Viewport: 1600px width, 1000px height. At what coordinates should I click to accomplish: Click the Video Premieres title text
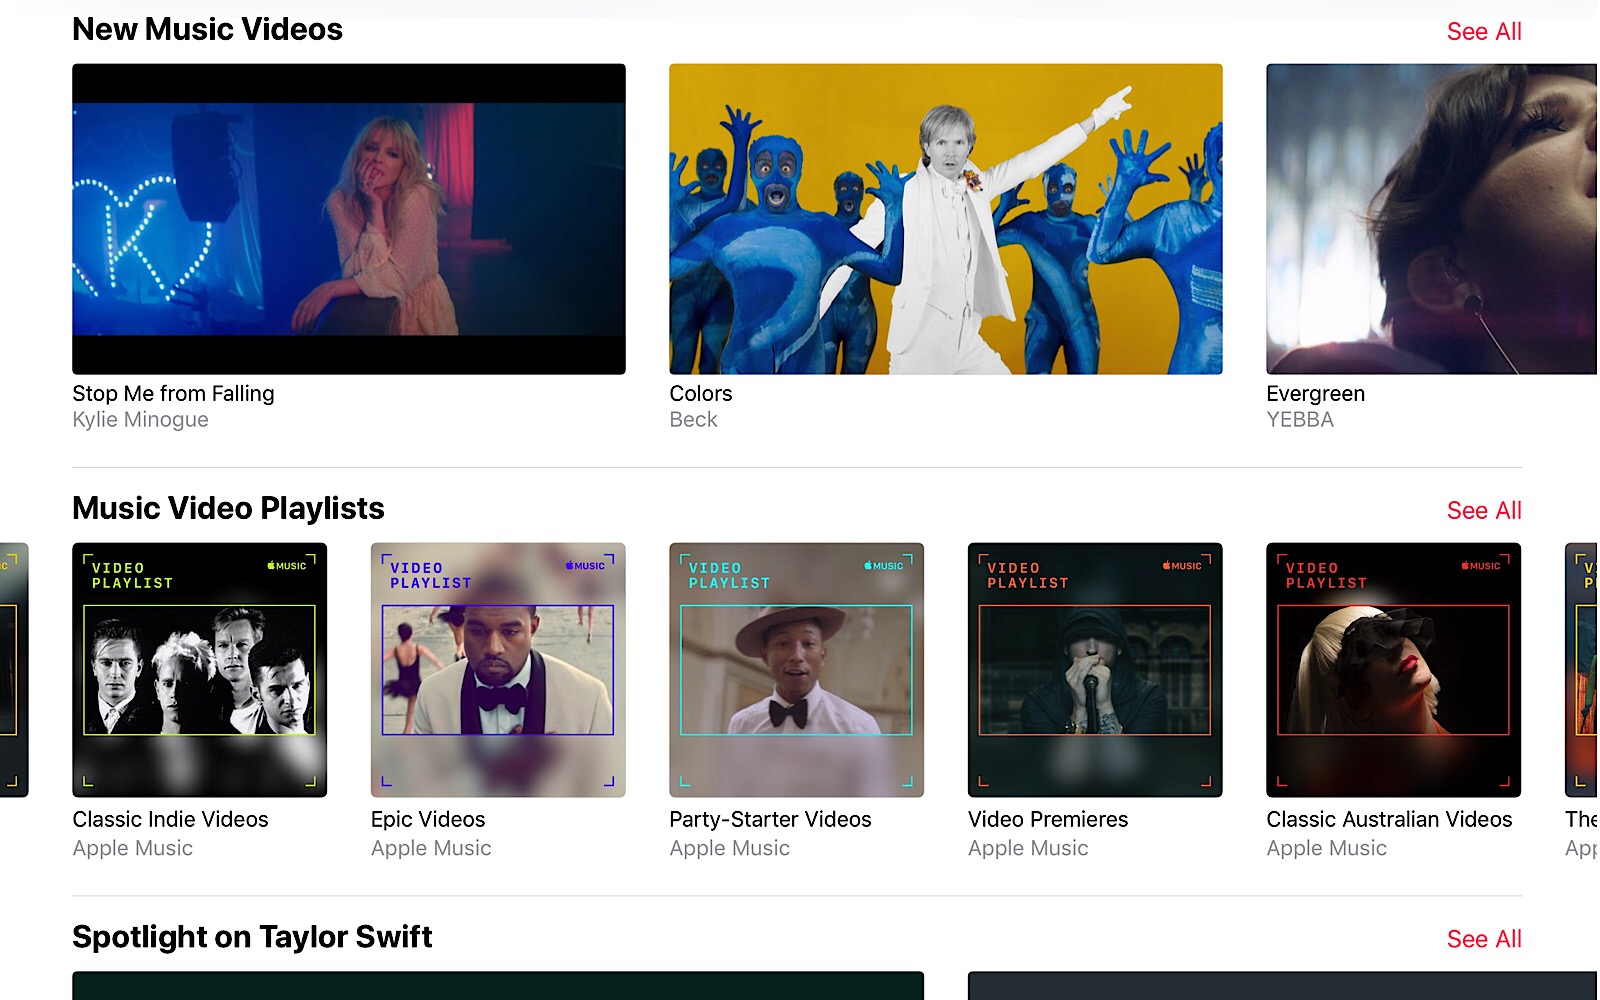click(x=1048, y=820)
